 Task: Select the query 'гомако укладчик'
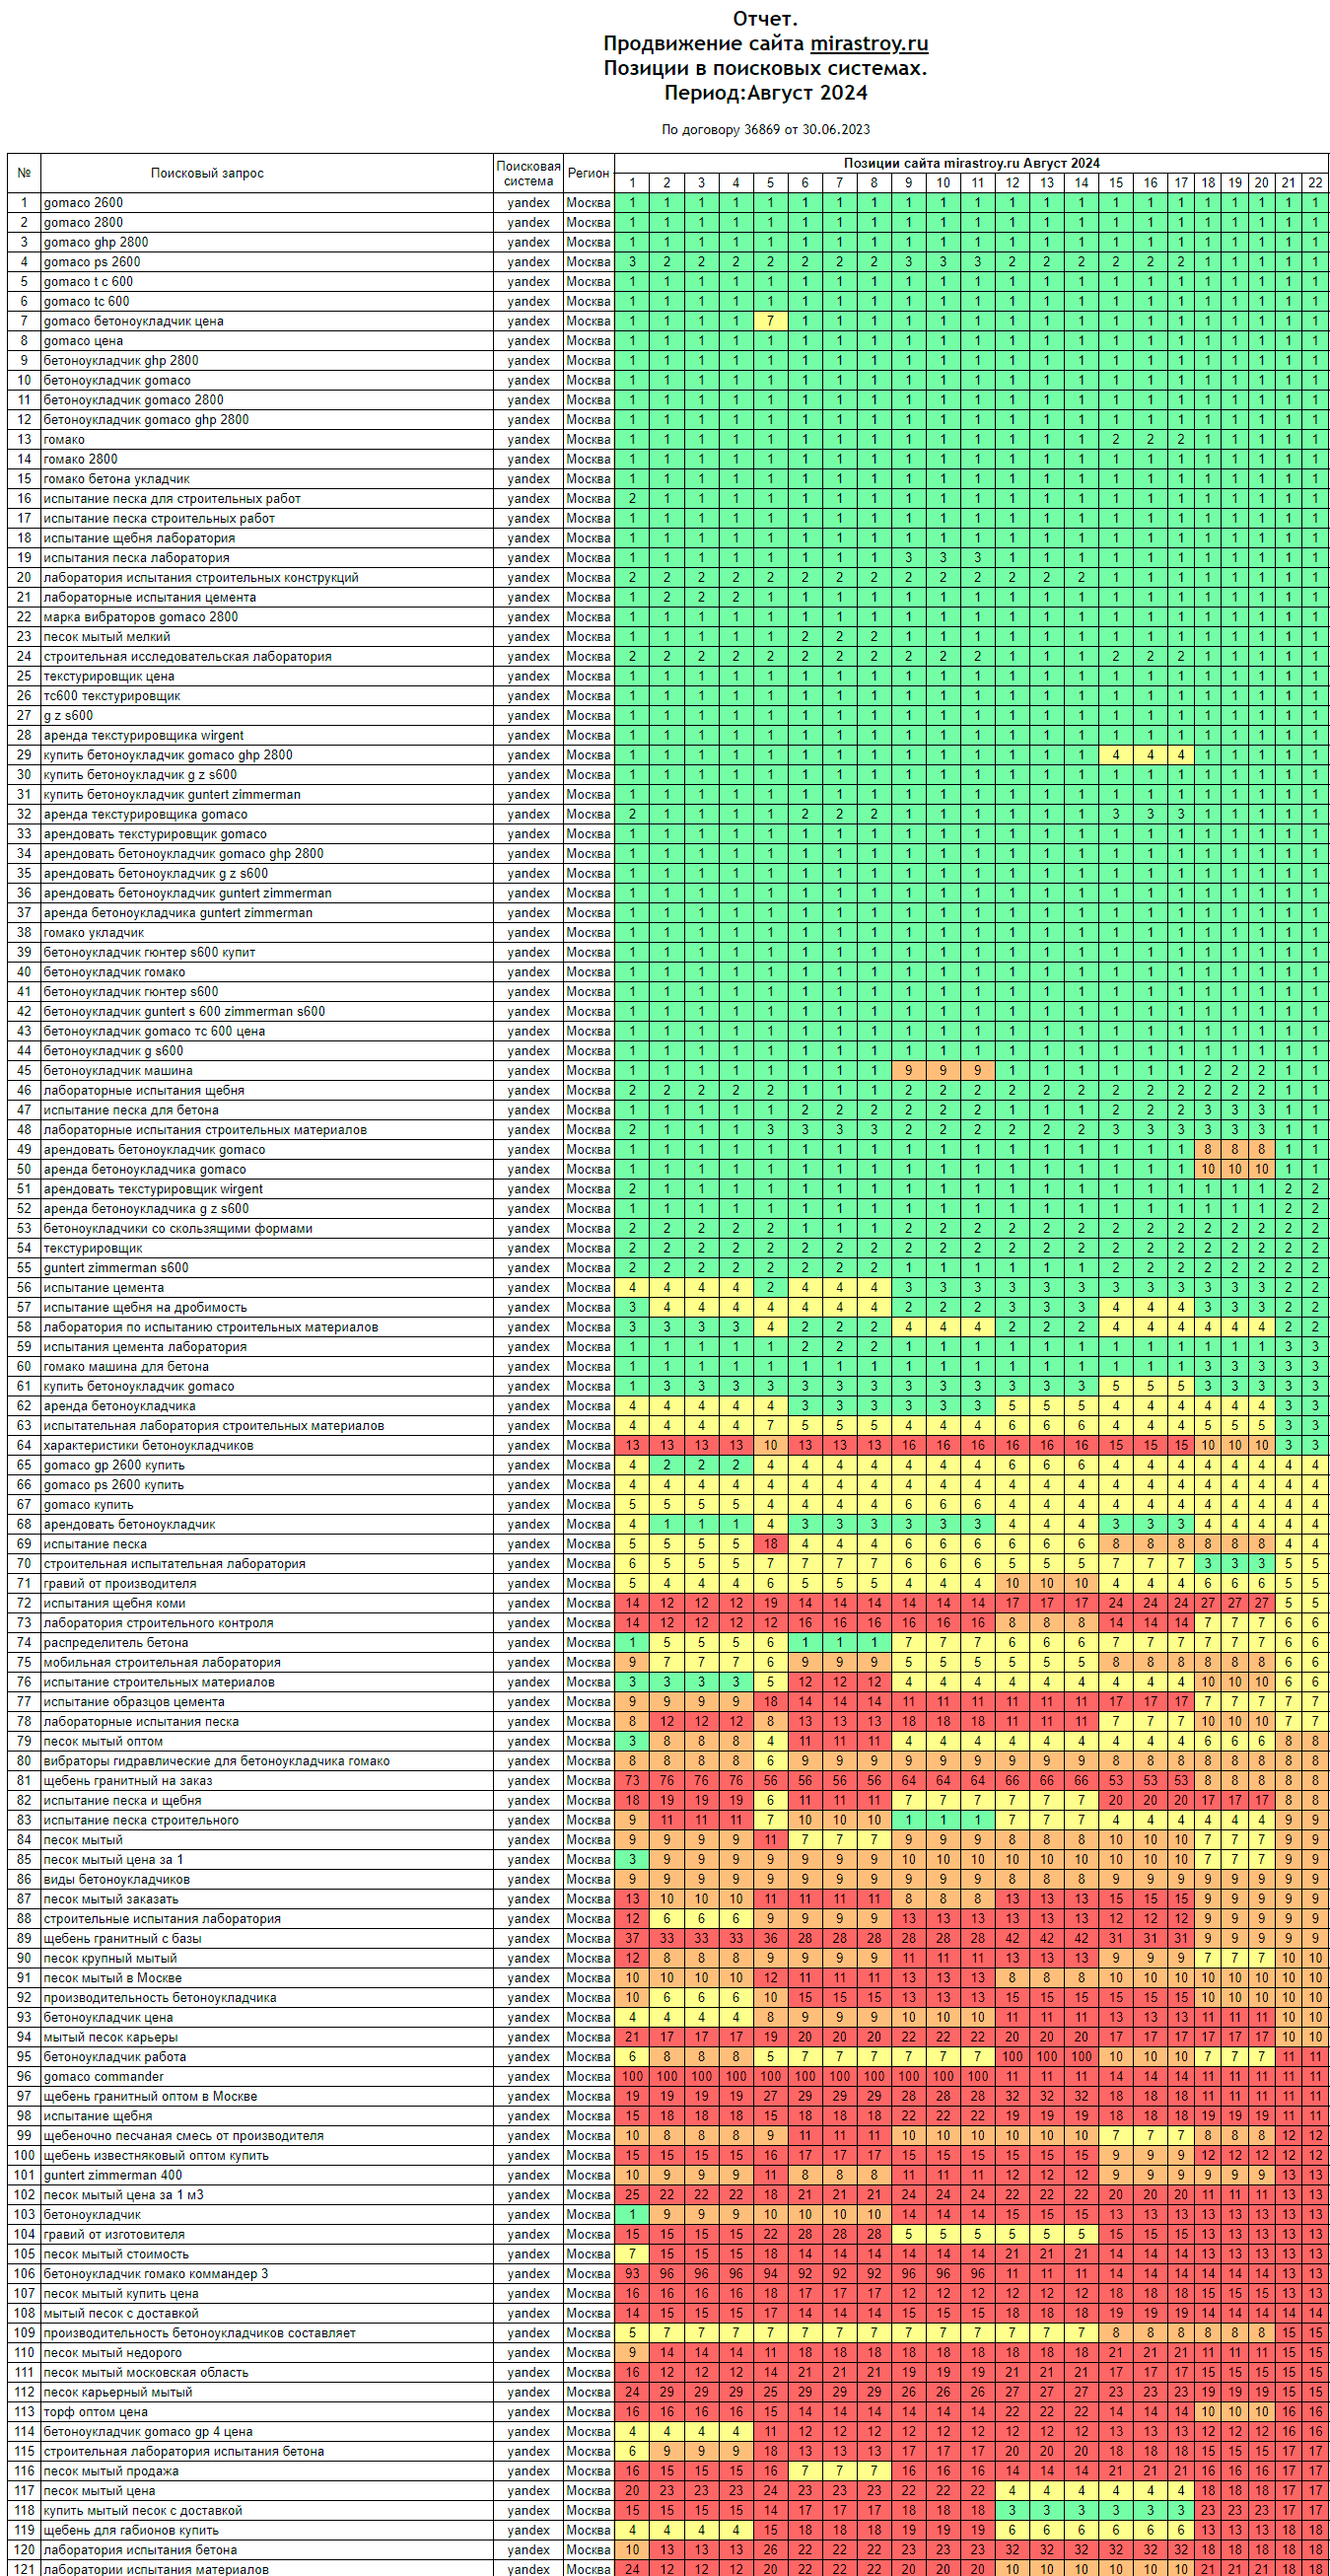pos(94,933)
